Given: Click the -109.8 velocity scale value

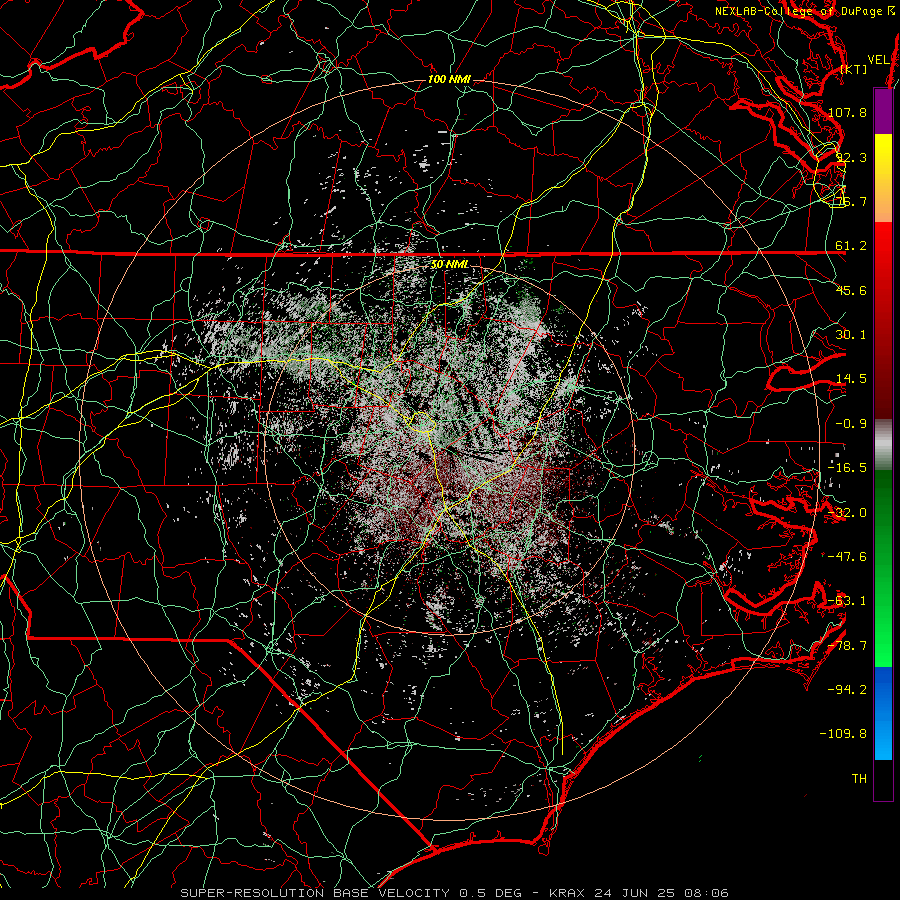Looking at the screenshot, I should [844, 734].
